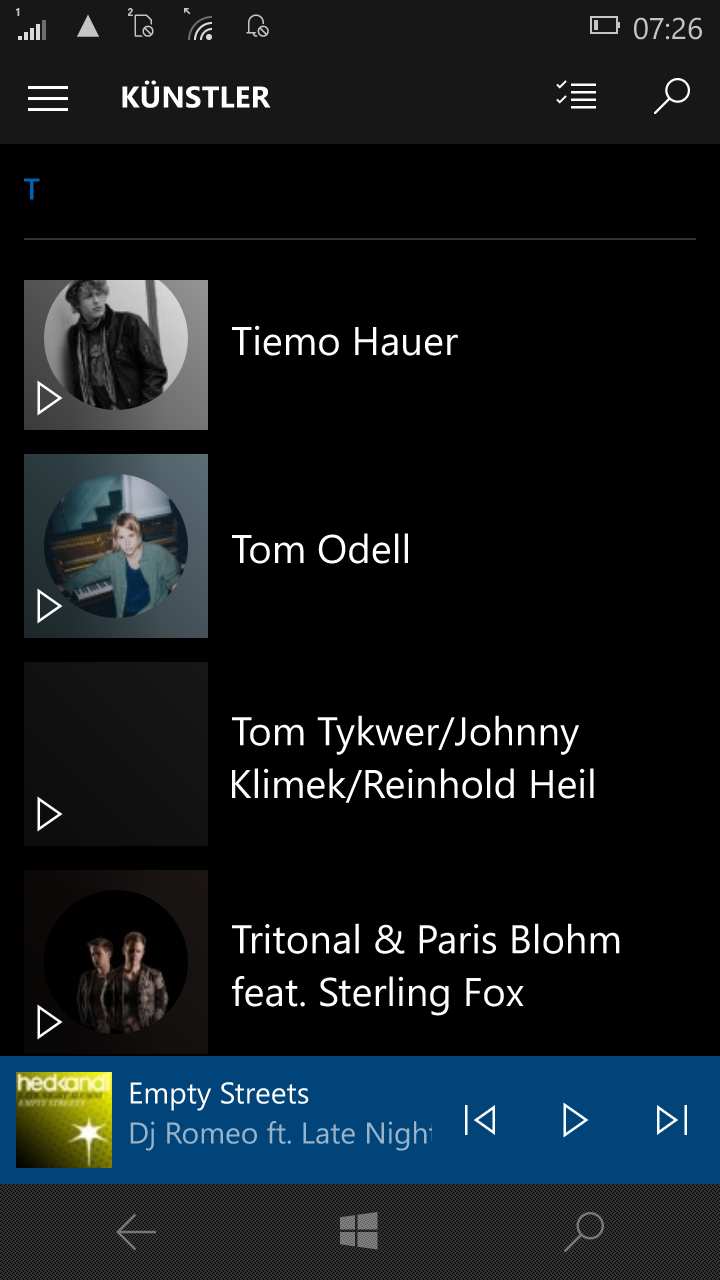Tap the multi-select list icon

pyautogui.click(x=576, y=96)
